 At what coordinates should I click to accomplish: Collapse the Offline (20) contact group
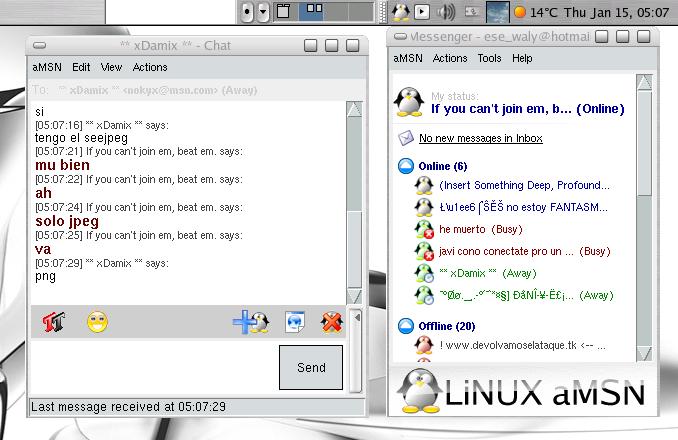pyautogui.click(x=406, y=326)
